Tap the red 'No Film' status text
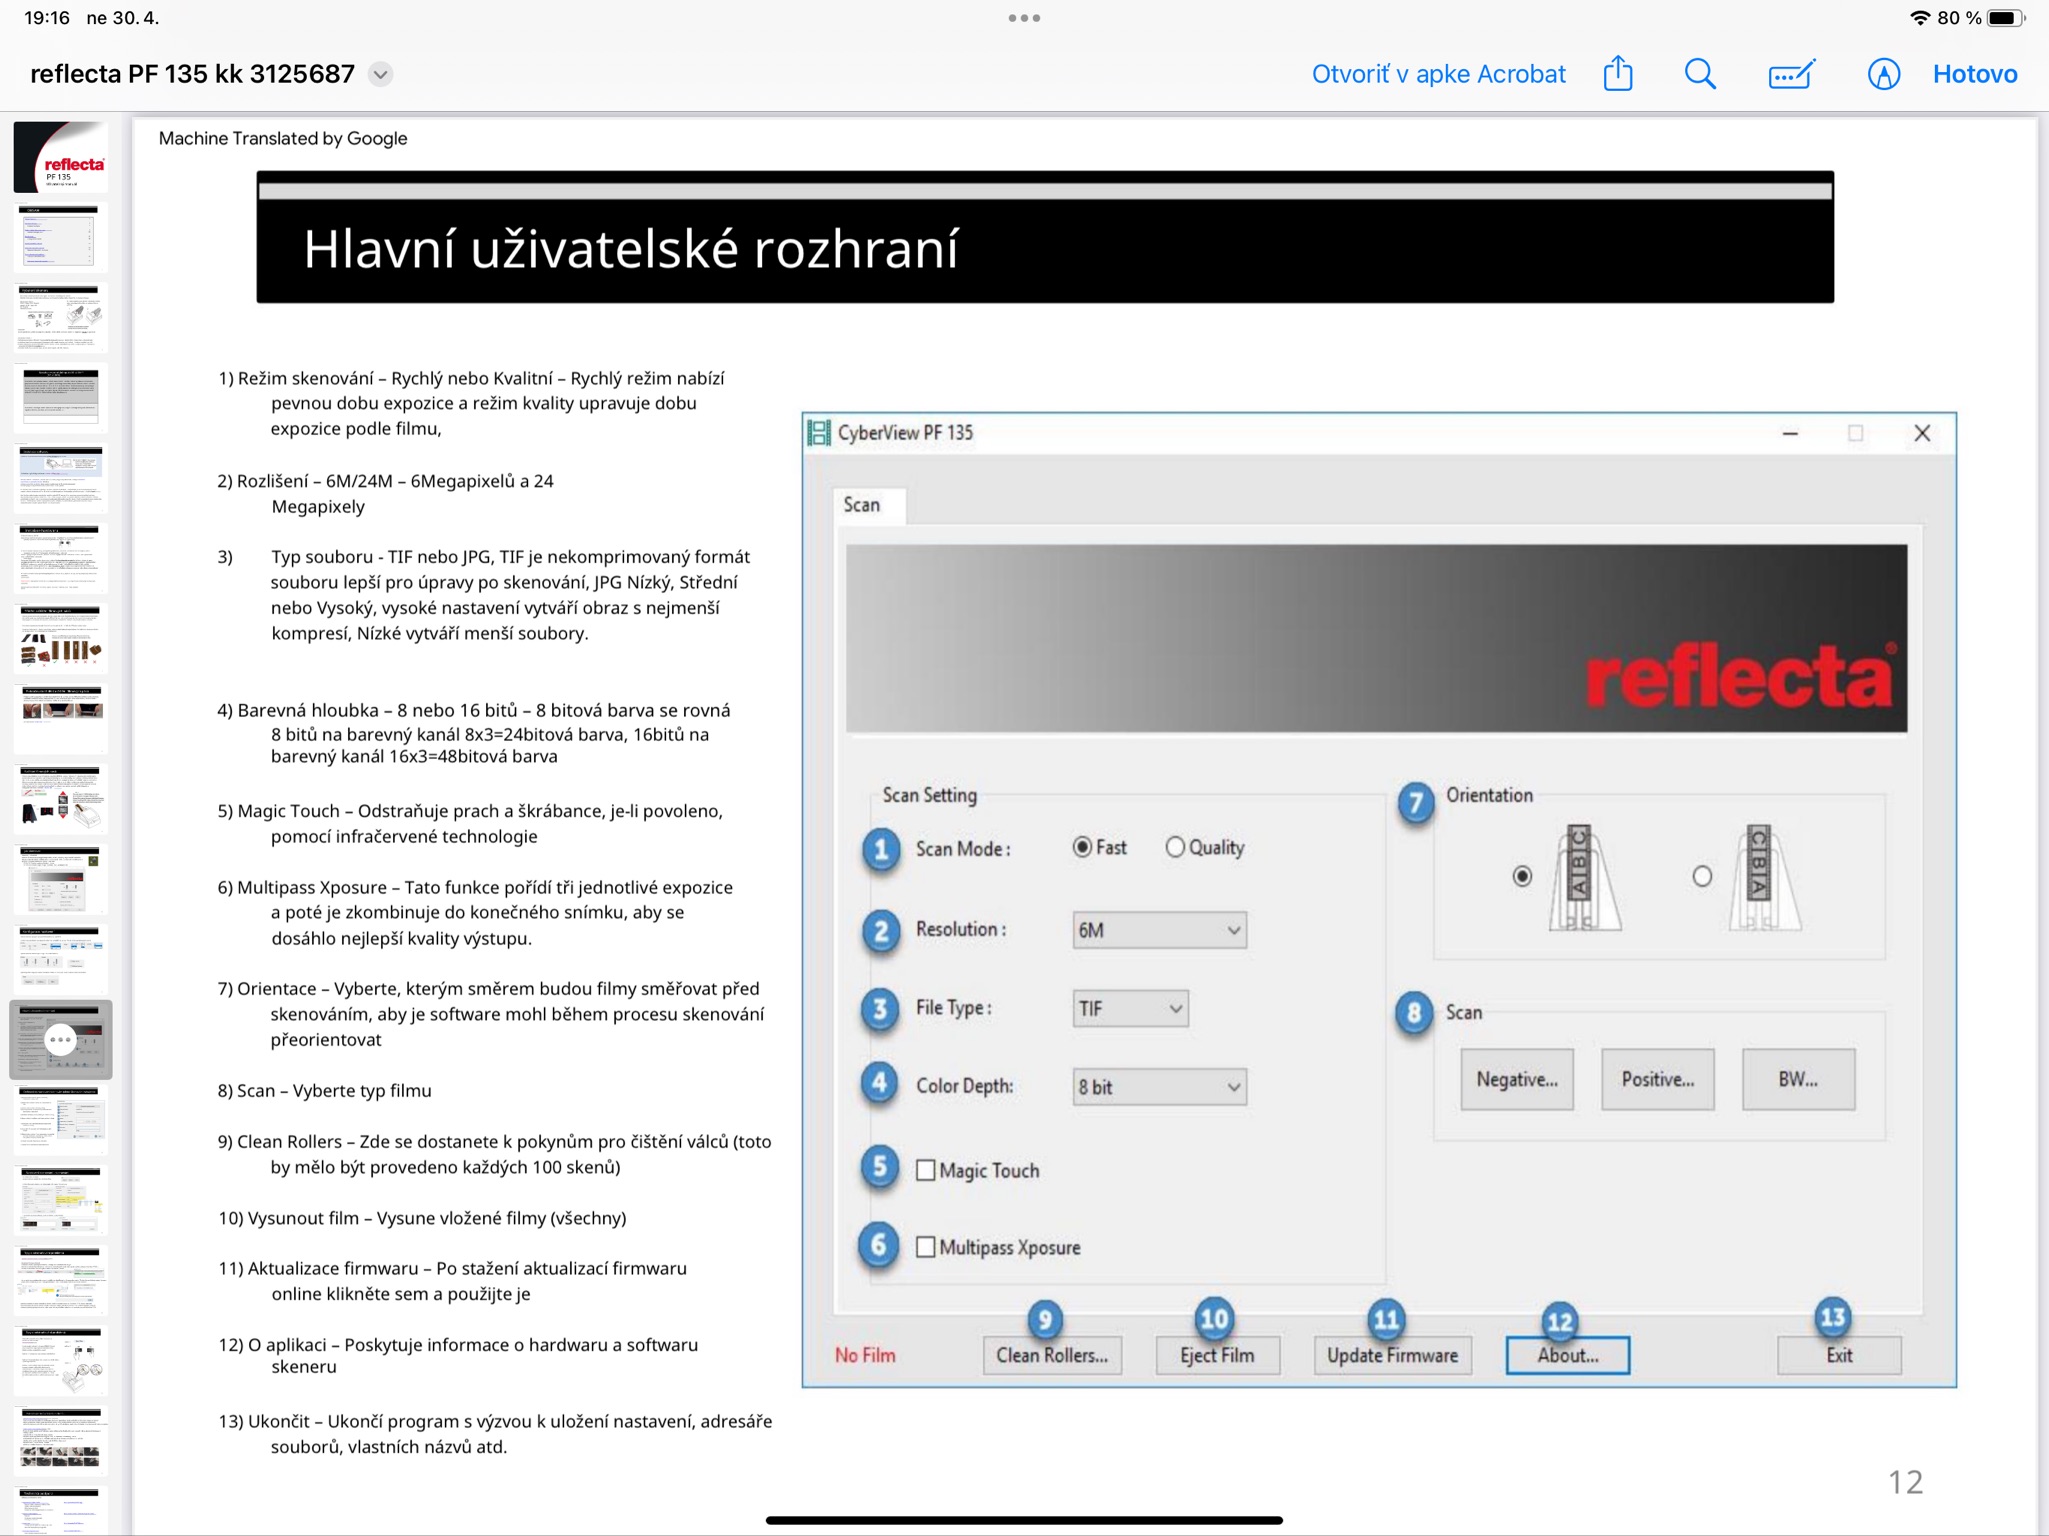 pos(865,1355)
